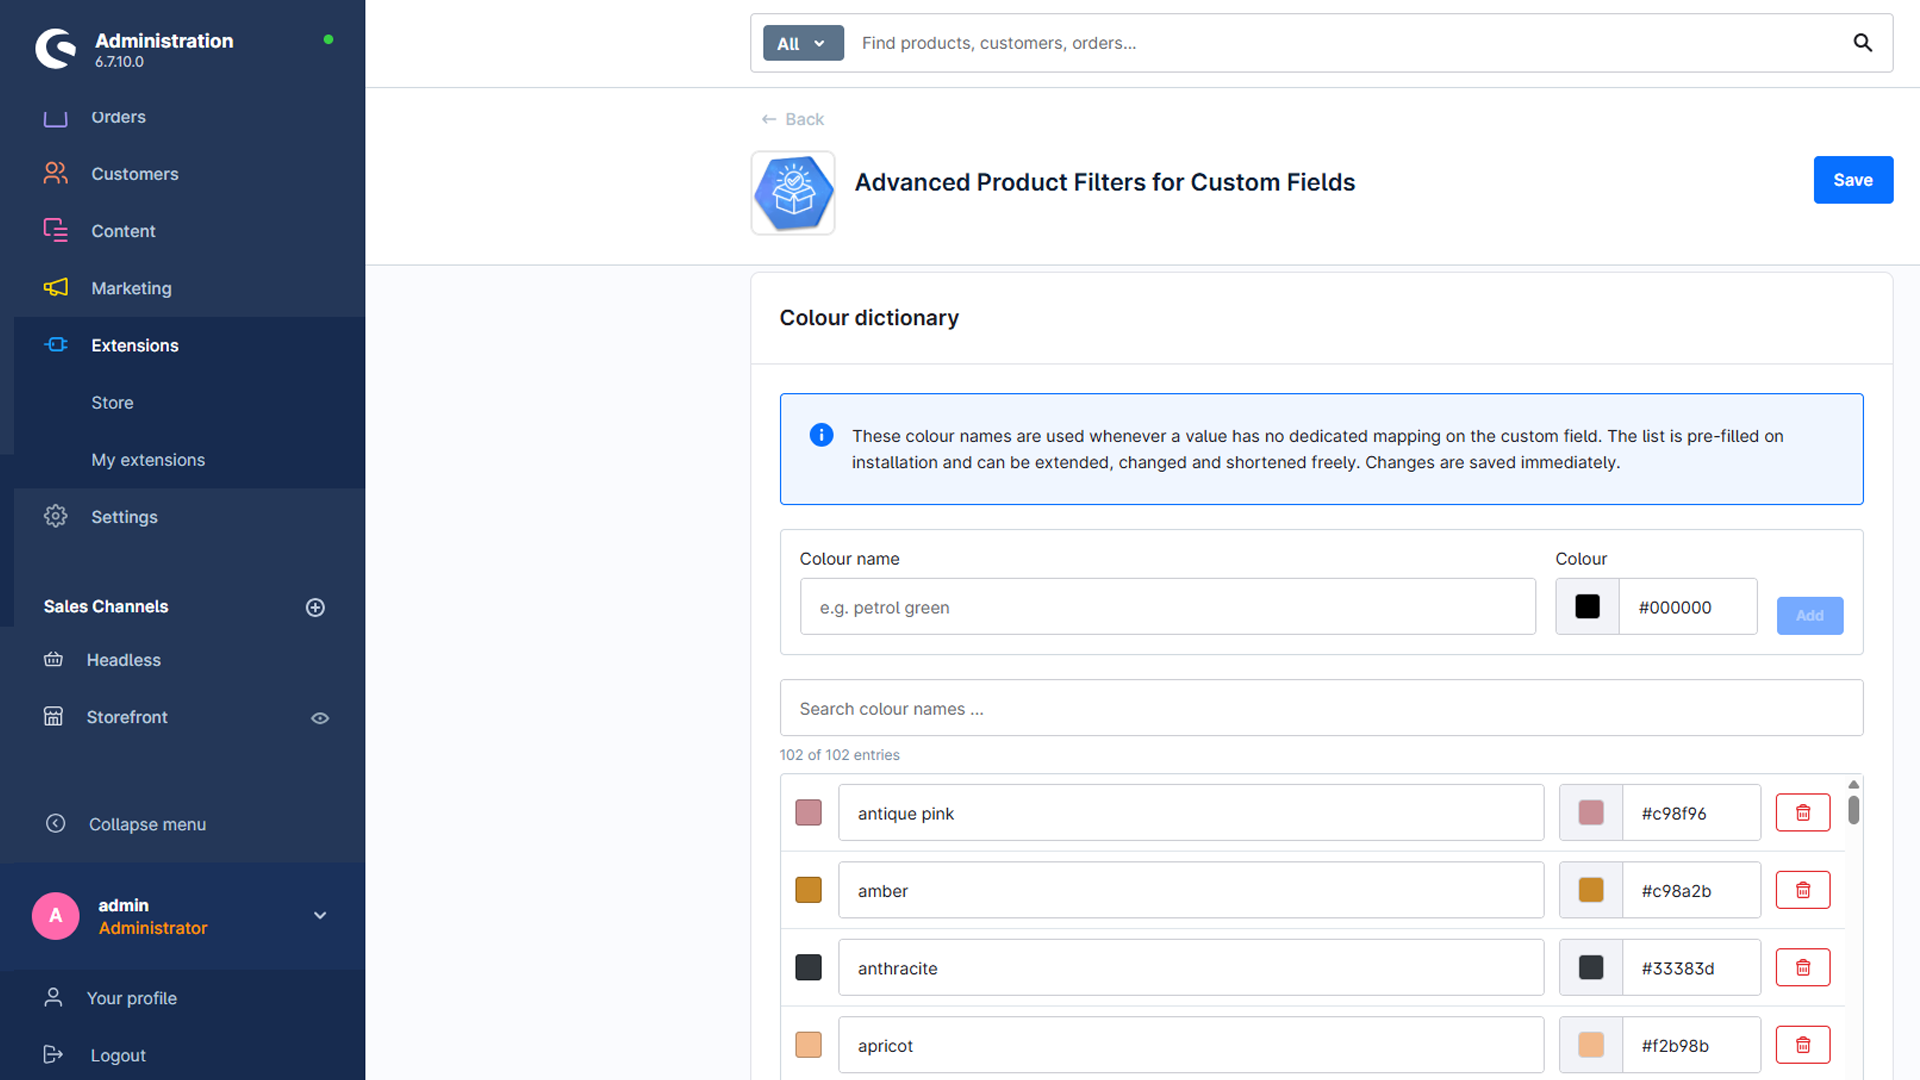
Task: Click the Extensions plug icon
Action: pos(55,344)
